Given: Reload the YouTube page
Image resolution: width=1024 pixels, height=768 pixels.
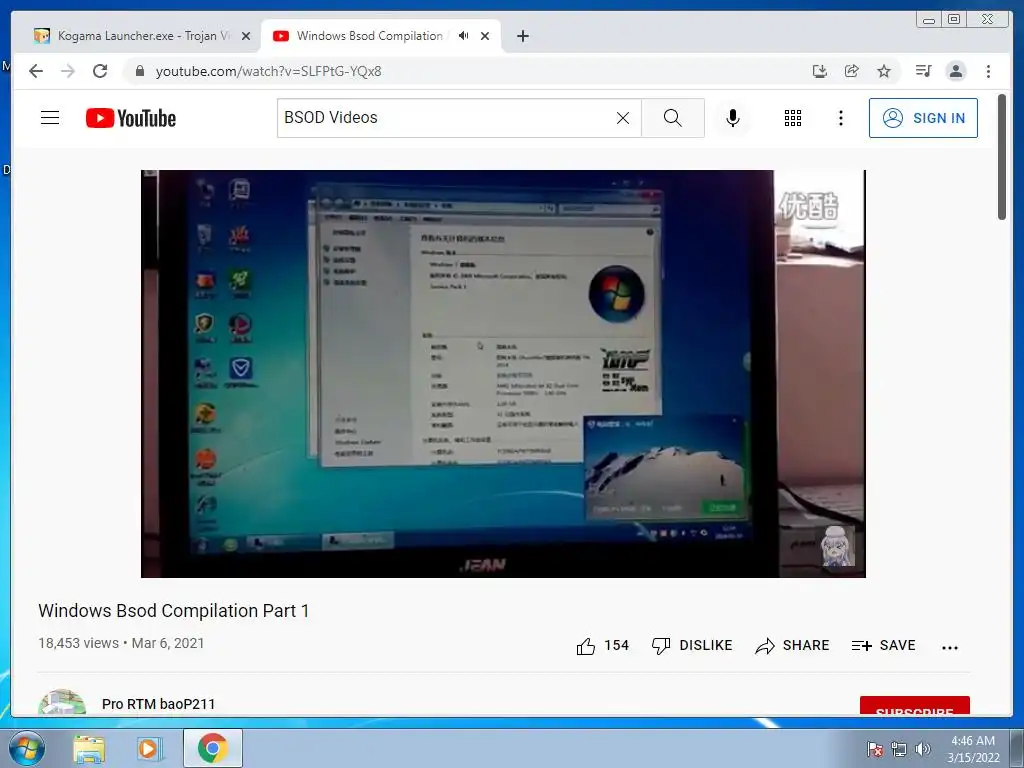Looking at the screenshot, I should (100, 71).
